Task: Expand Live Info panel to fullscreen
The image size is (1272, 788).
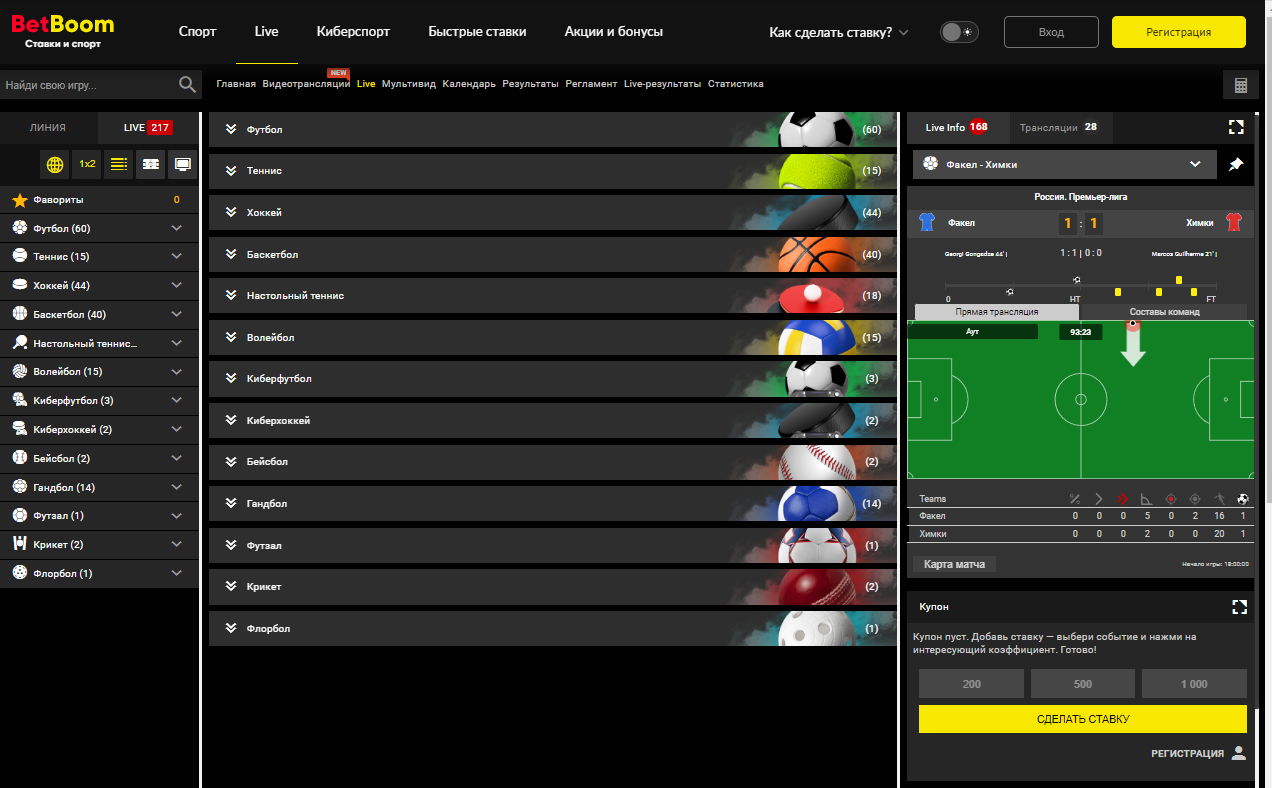Action: click(x=1236, y=127)
